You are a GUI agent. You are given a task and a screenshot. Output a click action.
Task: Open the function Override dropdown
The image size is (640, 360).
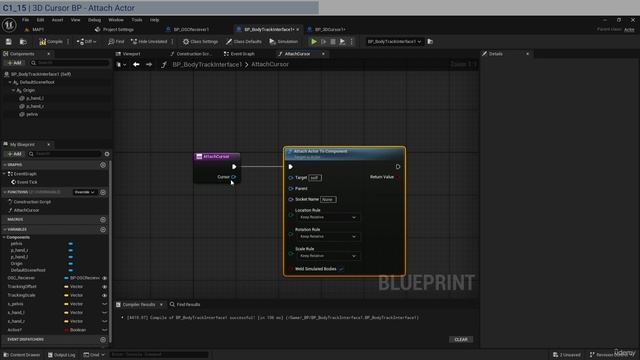[x=85, y=192]
